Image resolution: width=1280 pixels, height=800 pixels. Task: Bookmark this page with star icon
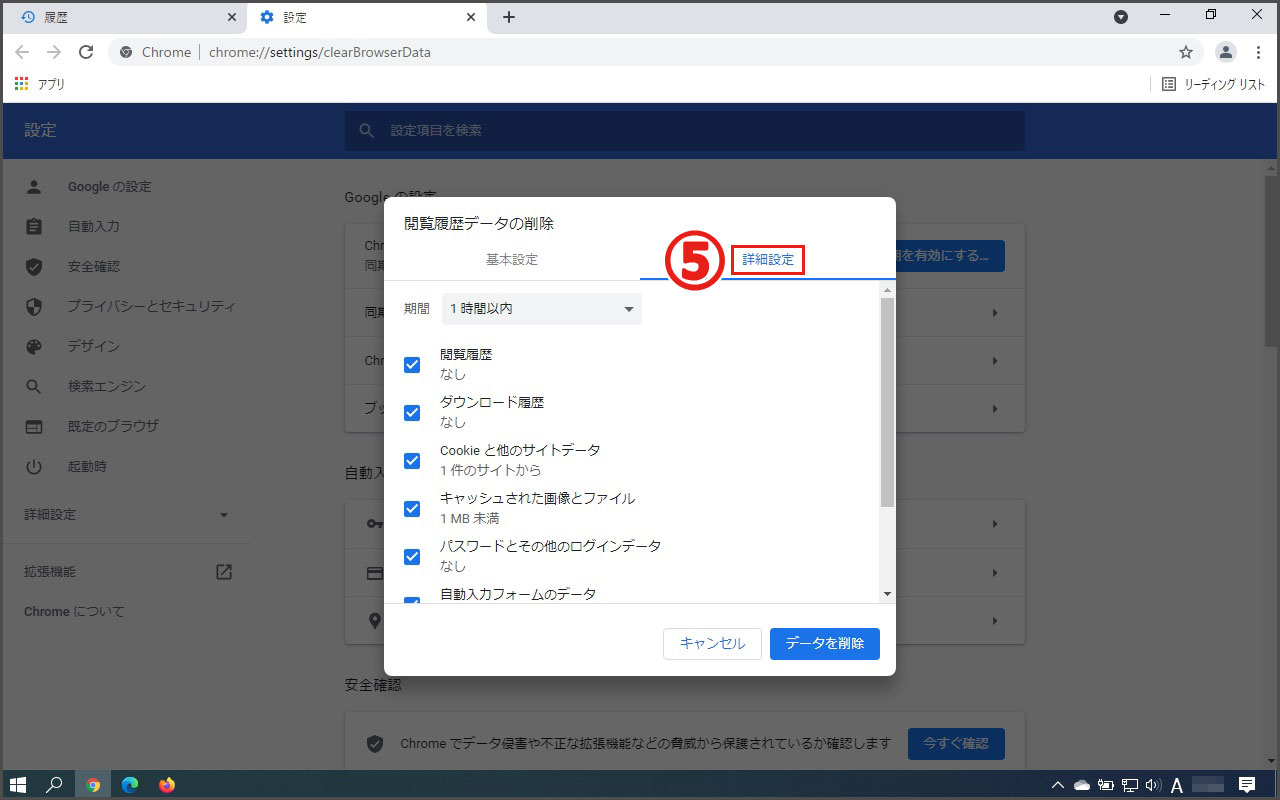(x=1186, y=52)
